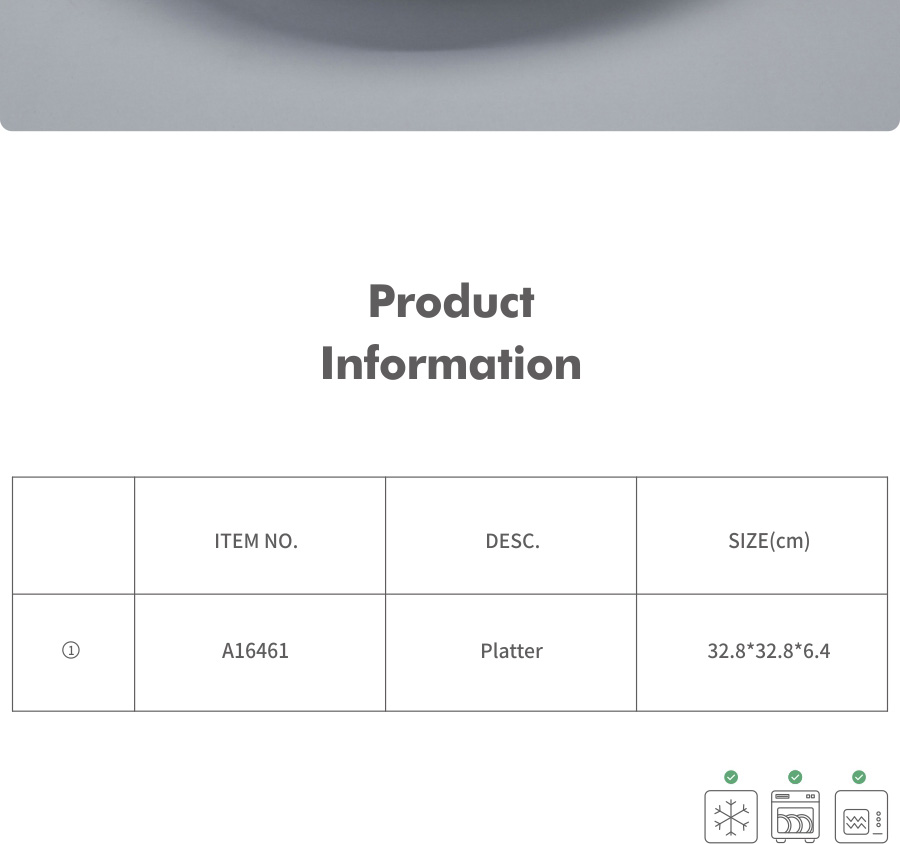Screen dimensions: 900x844
Task: Click the dishwasher-safe icon
Action: 795,817
